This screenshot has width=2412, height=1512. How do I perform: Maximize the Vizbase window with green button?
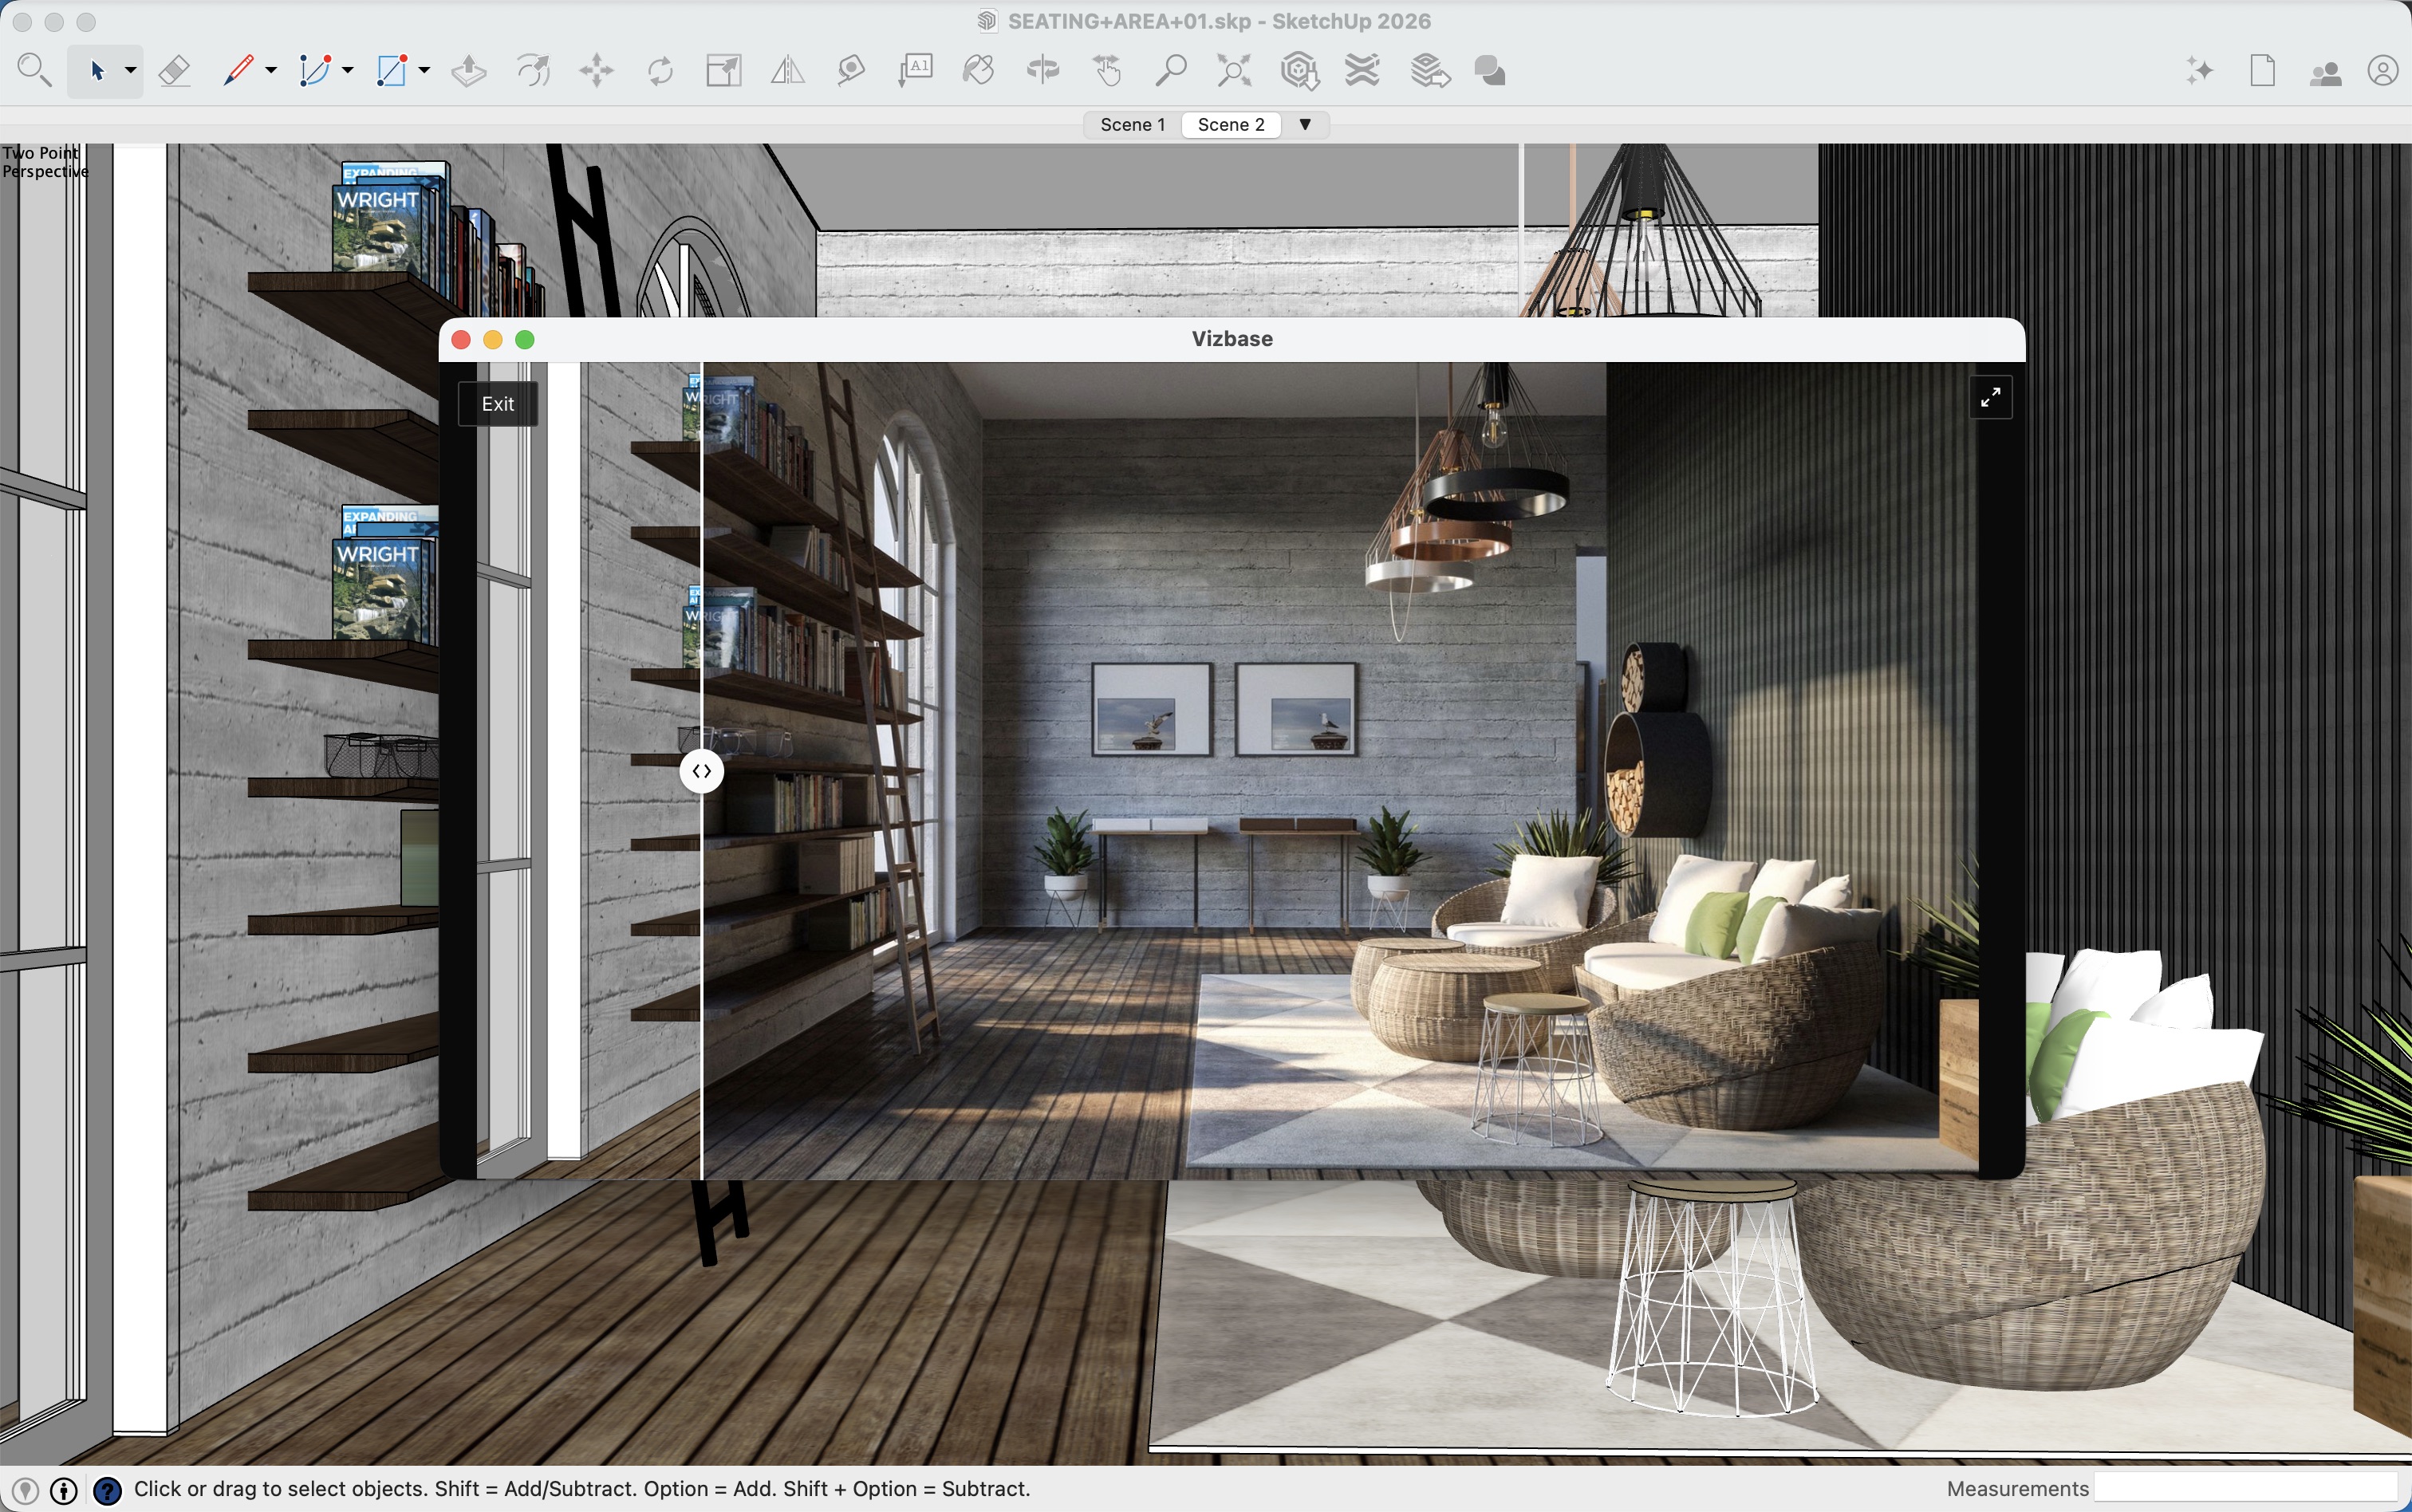525,340
